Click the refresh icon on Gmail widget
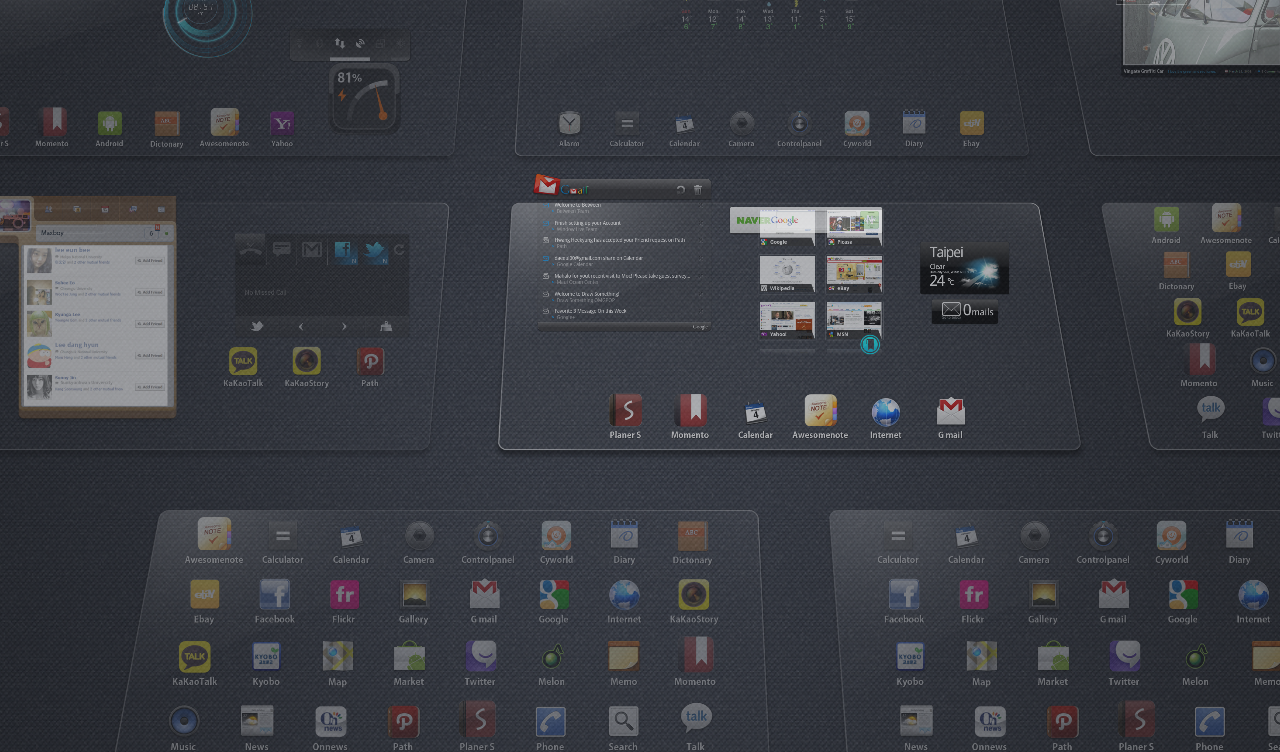The height and width of the screenshot is (752, 1280). coord(681,189)
